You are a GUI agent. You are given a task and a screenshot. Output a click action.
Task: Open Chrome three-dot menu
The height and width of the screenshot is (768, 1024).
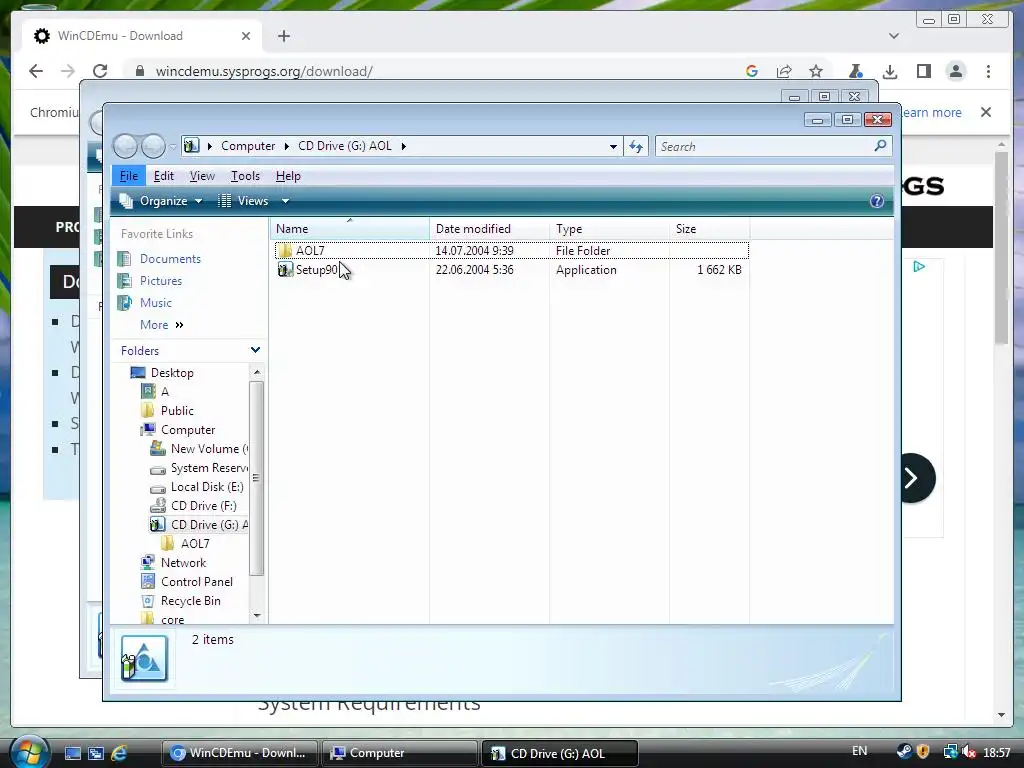click(988, 71)
